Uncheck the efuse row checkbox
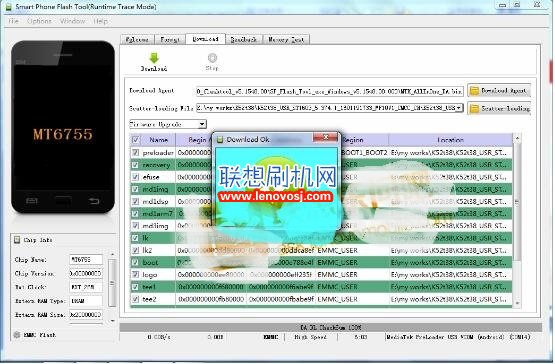Screen dimensions: 555x364 point(135,177)
